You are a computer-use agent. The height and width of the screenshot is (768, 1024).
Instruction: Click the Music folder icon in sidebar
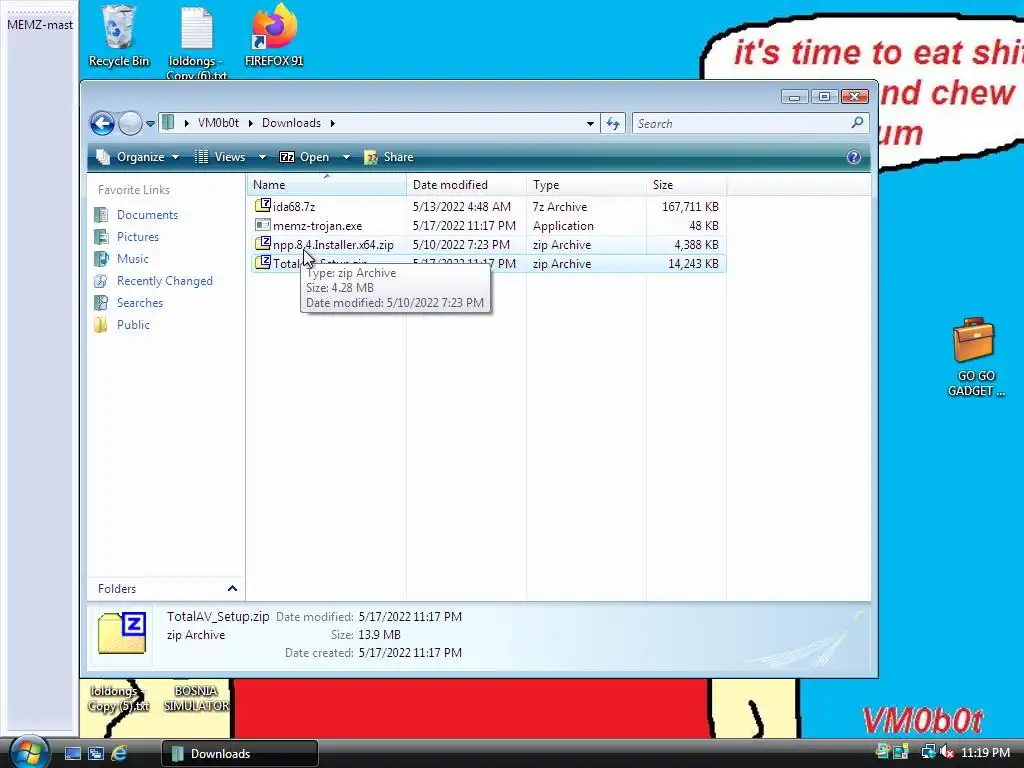pyautogui.click(x=101, y=259)
